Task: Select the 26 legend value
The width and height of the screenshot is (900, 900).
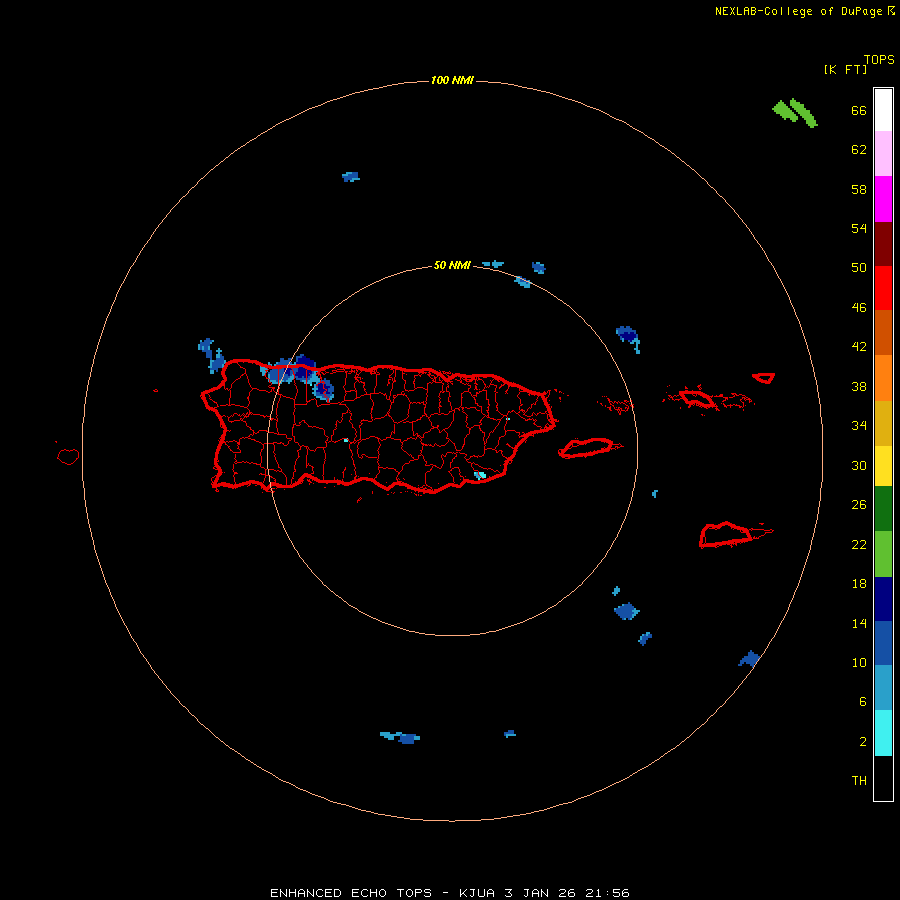Action: (859, 505)
